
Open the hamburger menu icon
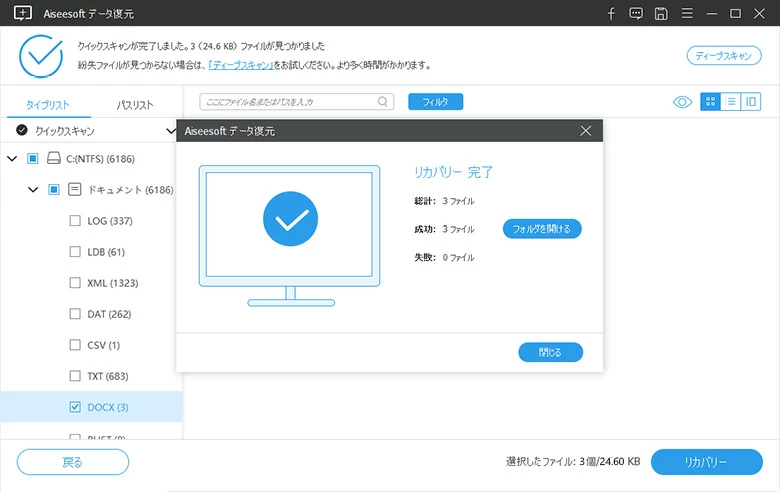click(x=686, y=13)
